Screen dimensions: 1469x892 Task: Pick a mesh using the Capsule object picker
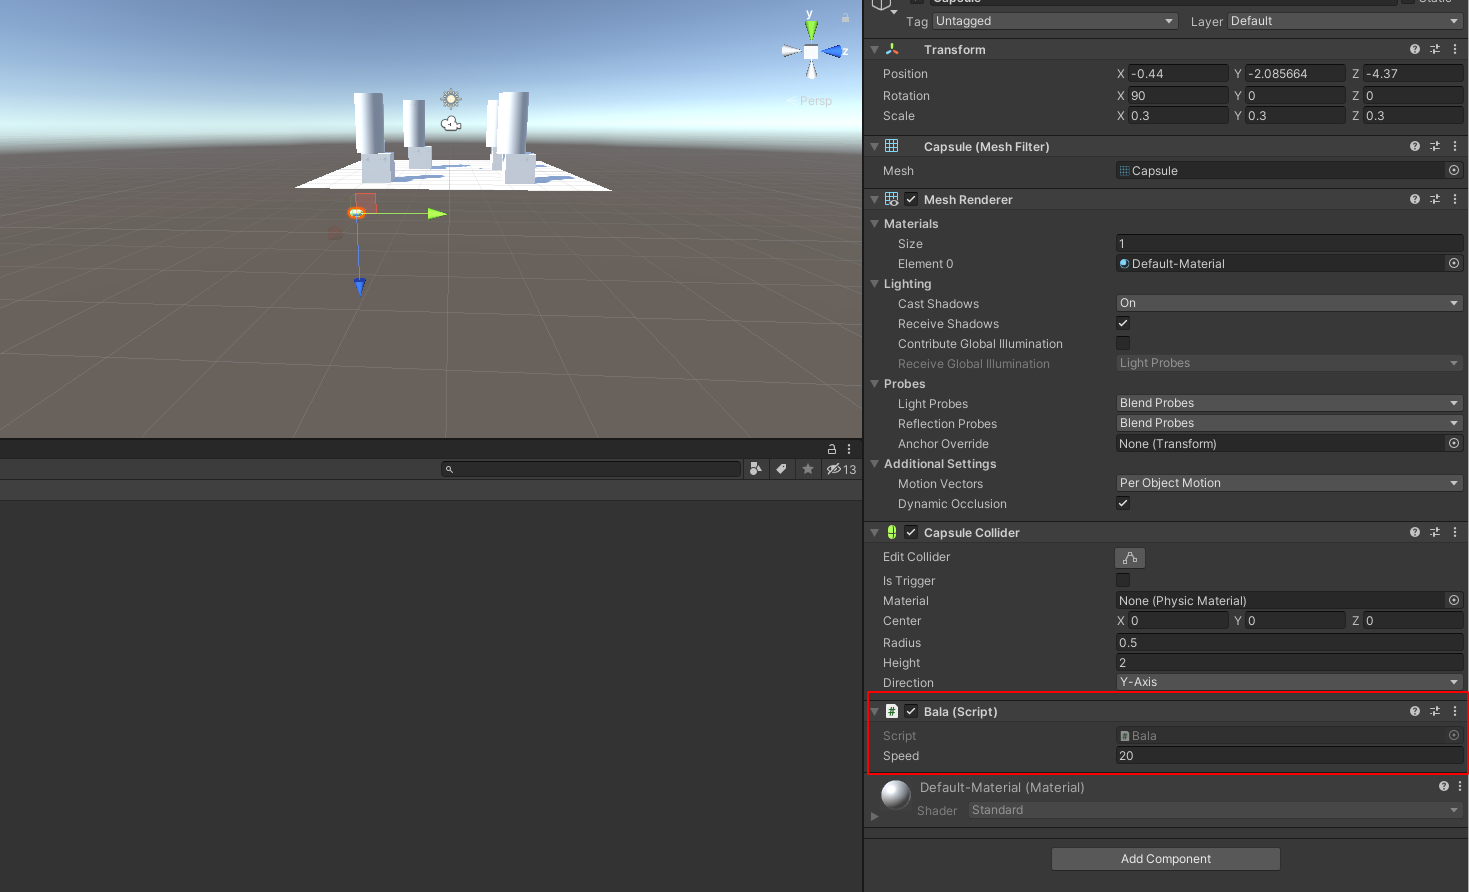(1453, 171)
